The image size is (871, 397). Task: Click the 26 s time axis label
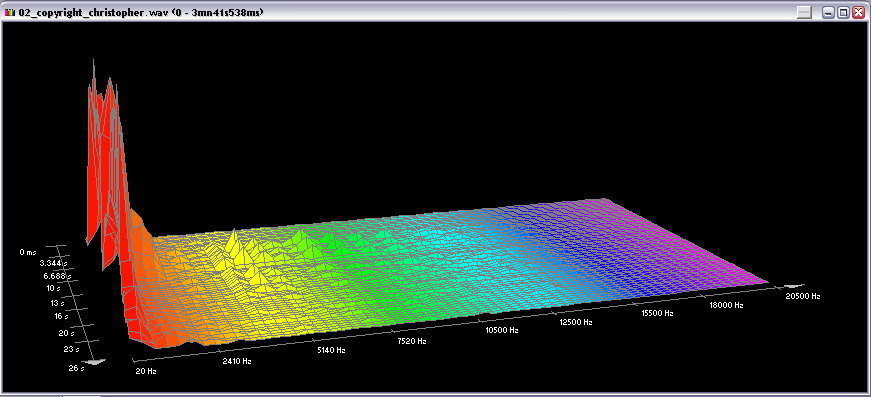click(76, 368)
